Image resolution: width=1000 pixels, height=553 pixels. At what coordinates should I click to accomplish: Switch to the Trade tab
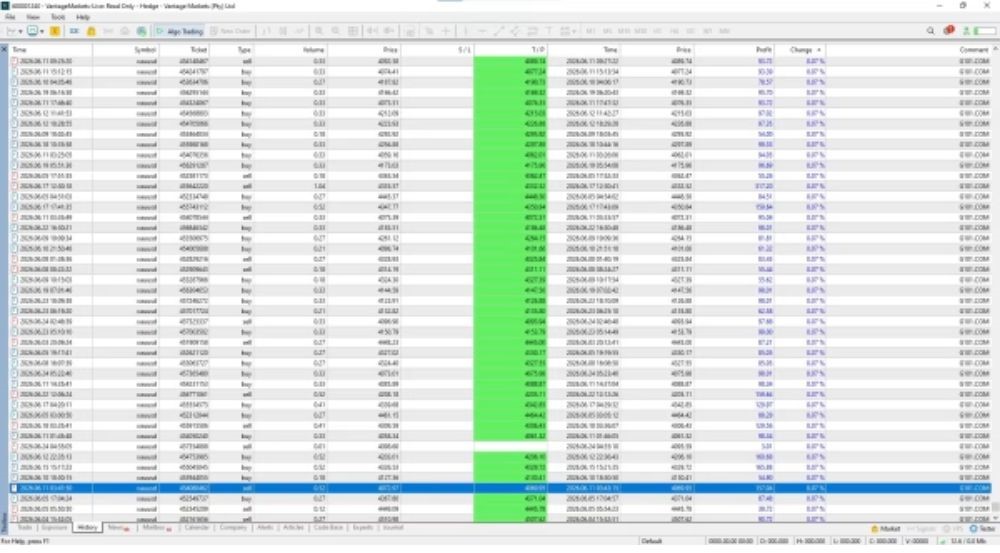(24, 528)
